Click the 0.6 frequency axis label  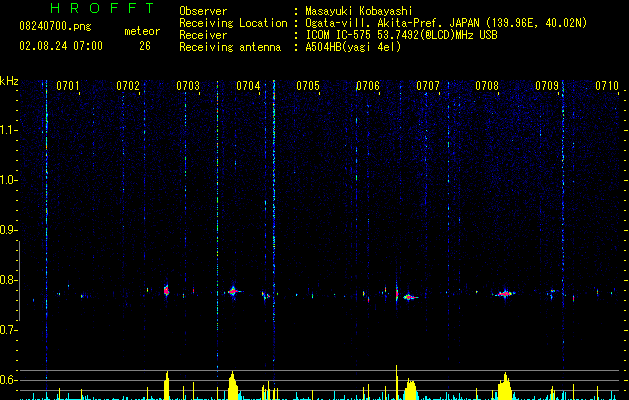[x=8, y=380]
